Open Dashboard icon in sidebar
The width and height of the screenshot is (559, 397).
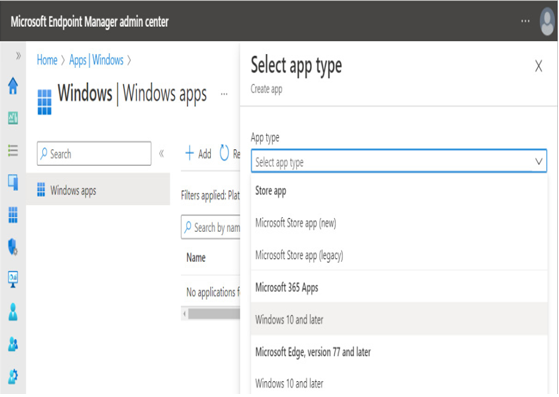13,118
